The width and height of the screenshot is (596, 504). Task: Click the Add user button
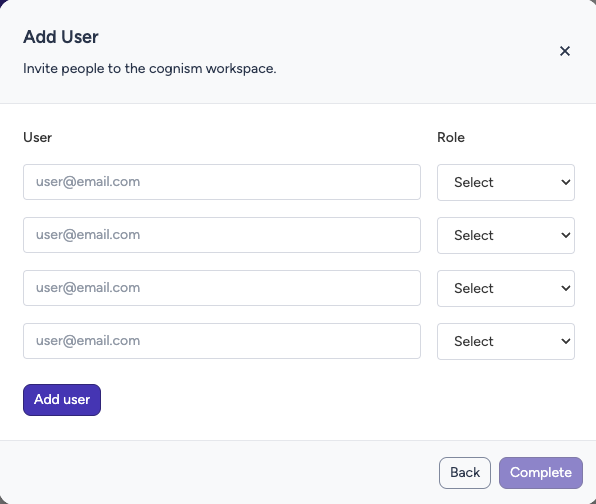click(62, 400)
